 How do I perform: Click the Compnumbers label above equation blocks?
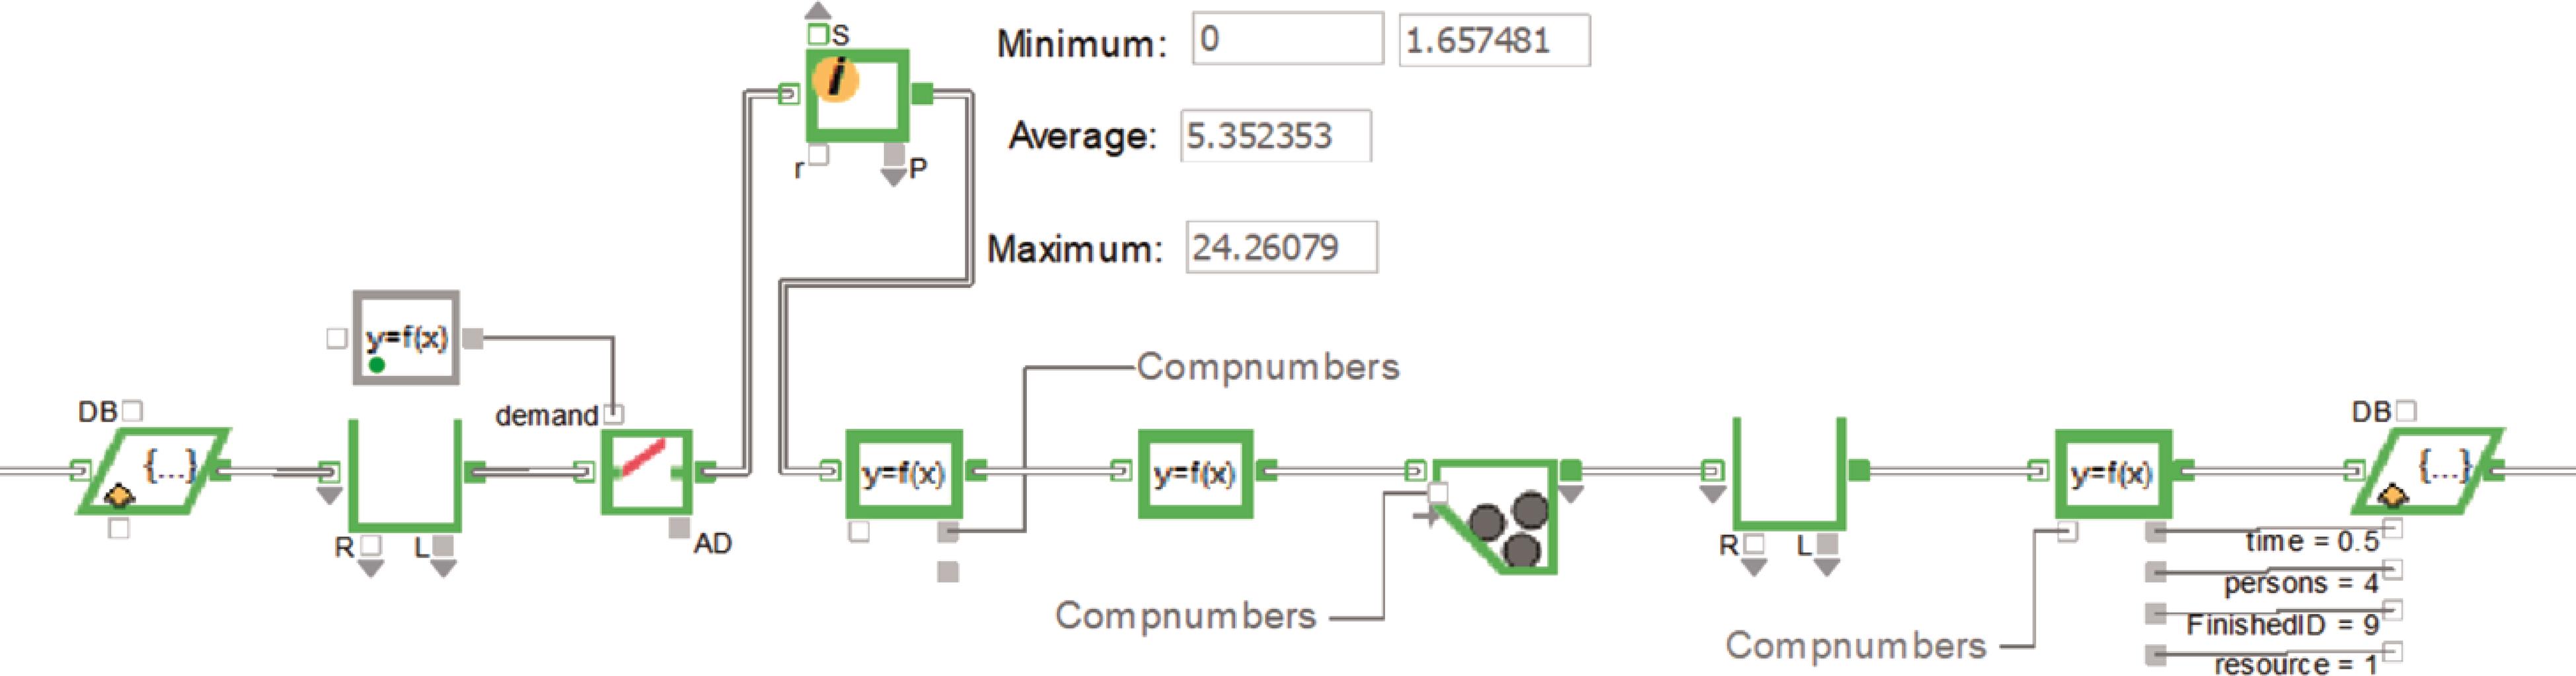[x=1267, y=367]
